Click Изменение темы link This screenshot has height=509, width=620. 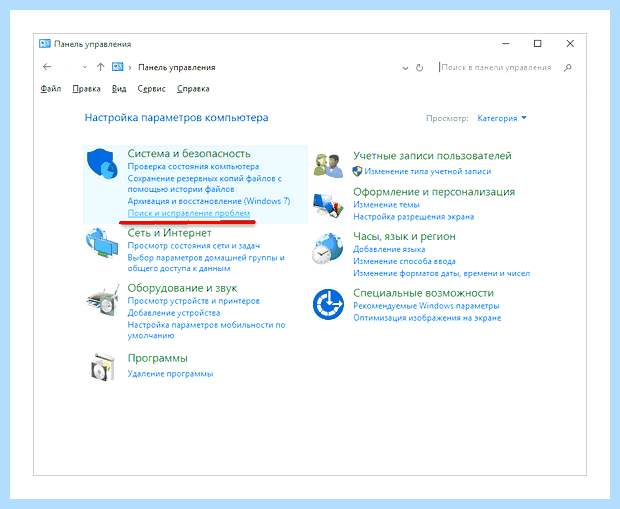coord(386,205)
